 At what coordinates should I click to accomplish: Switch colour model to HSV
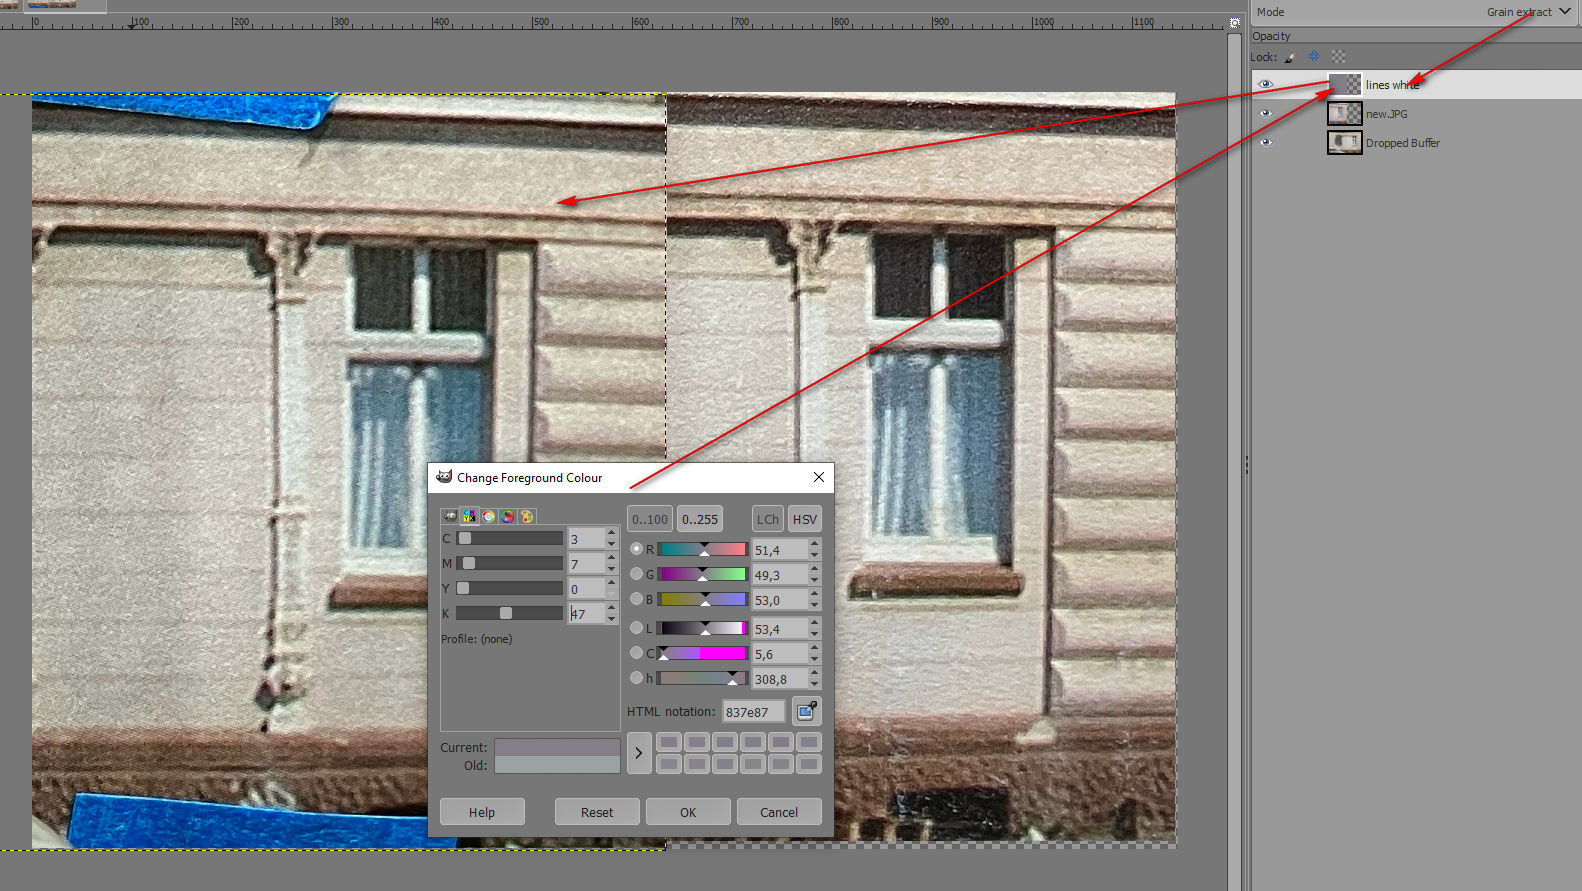coord(805,519)
